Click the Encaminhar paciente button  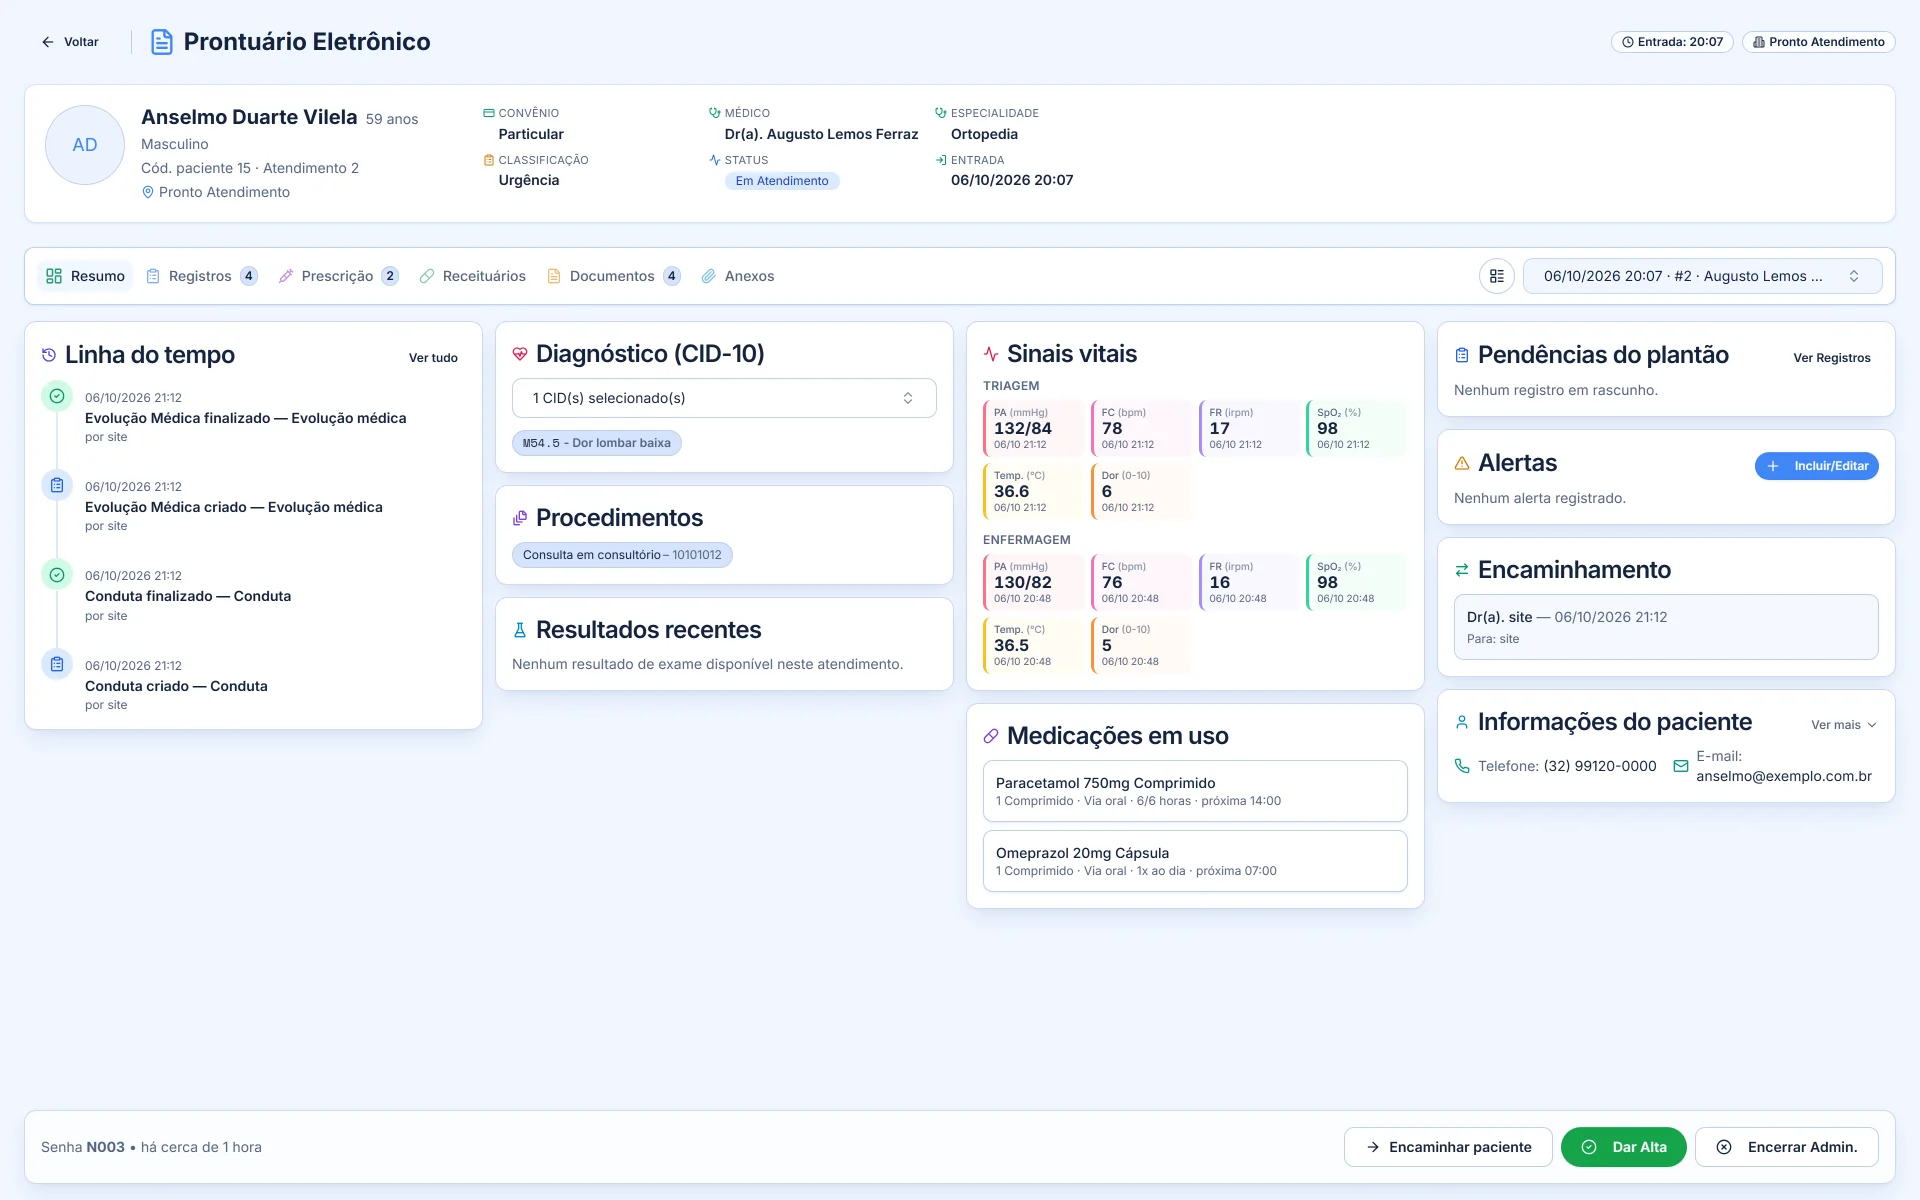[x=1448, y=1147]
